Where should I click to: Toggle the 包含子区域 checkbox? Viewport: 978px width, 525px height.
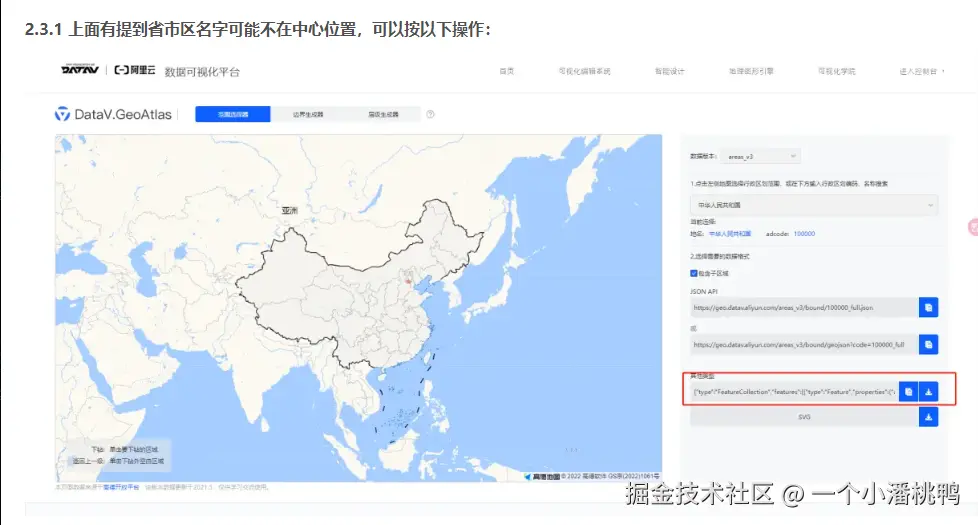tap(694, 273)
